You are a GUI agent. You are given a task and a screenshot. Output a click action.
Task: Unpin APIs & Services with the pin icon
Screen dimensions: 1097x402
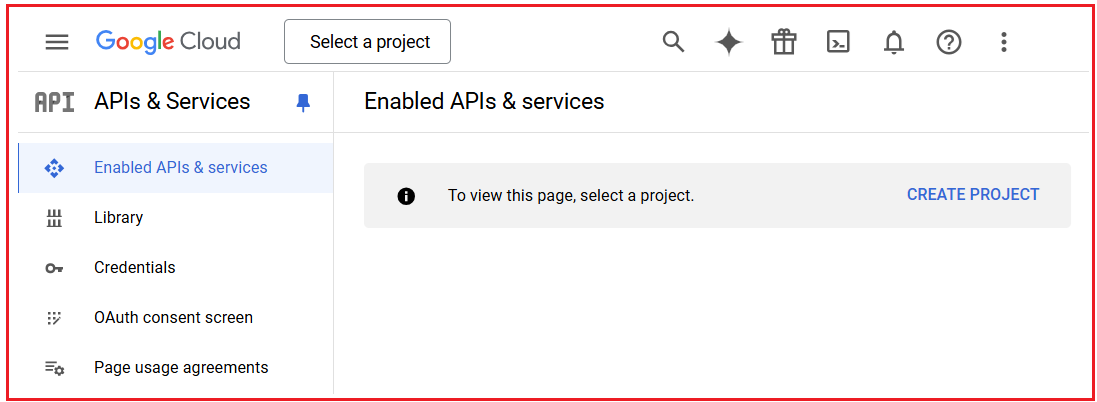tap(303, 103)
